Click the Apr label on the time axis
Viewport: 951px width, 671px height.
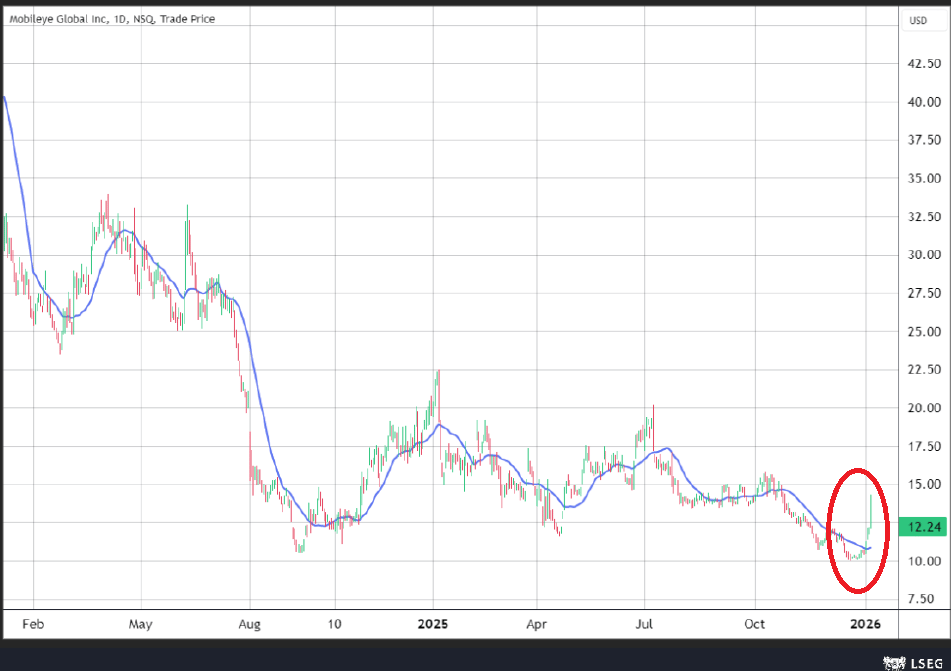(x=537, y=624)
